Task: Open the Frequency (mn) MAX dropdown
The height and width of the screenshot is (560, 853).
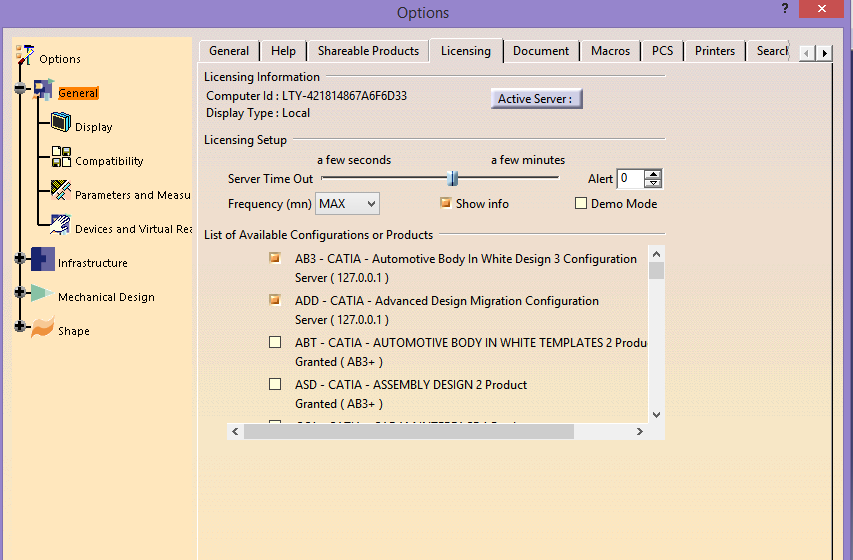Action: [x=347, y=204]
